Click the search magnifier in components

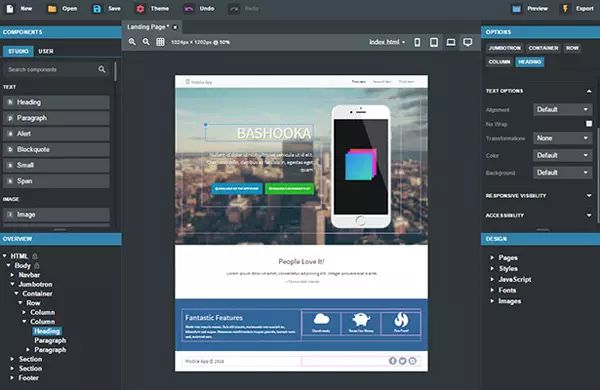(x=102, y=69)
